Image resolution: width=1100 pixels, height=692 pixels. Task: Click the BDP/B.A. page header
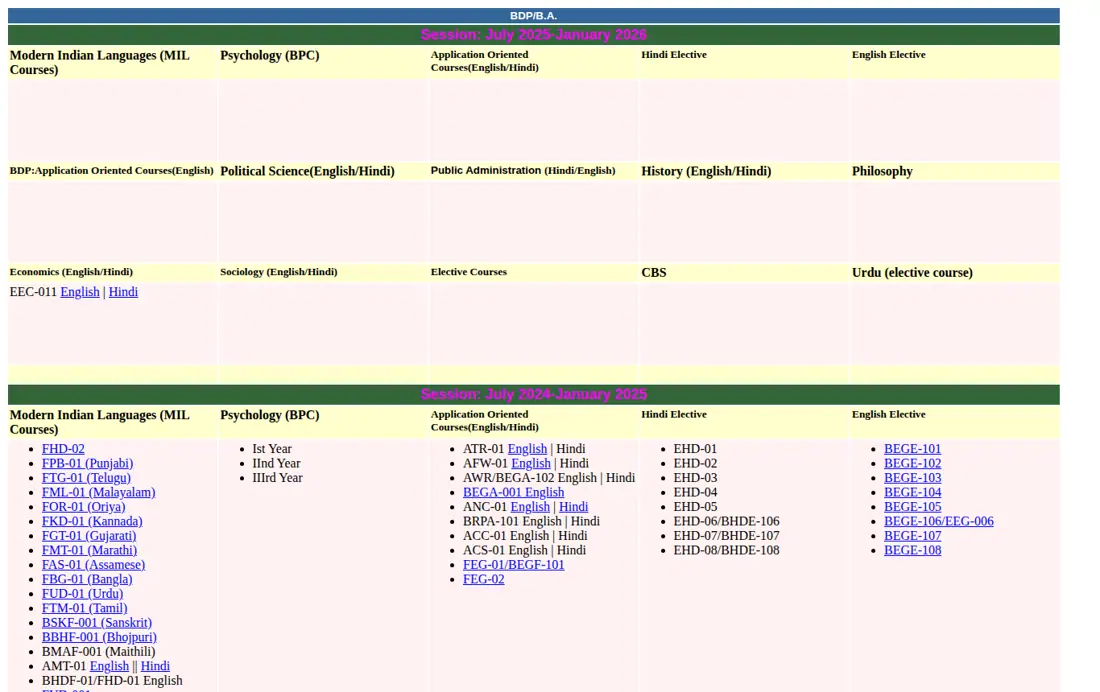tap(534, 15)
